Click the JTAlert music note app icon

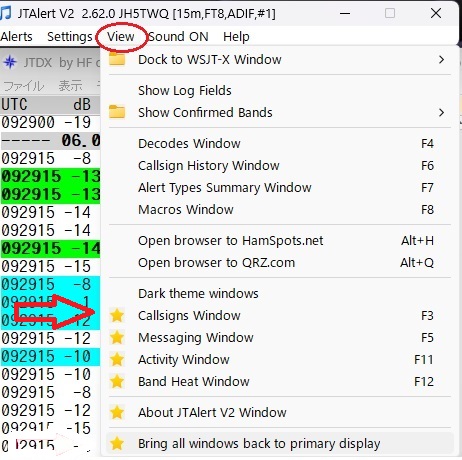tap(6, 13)
